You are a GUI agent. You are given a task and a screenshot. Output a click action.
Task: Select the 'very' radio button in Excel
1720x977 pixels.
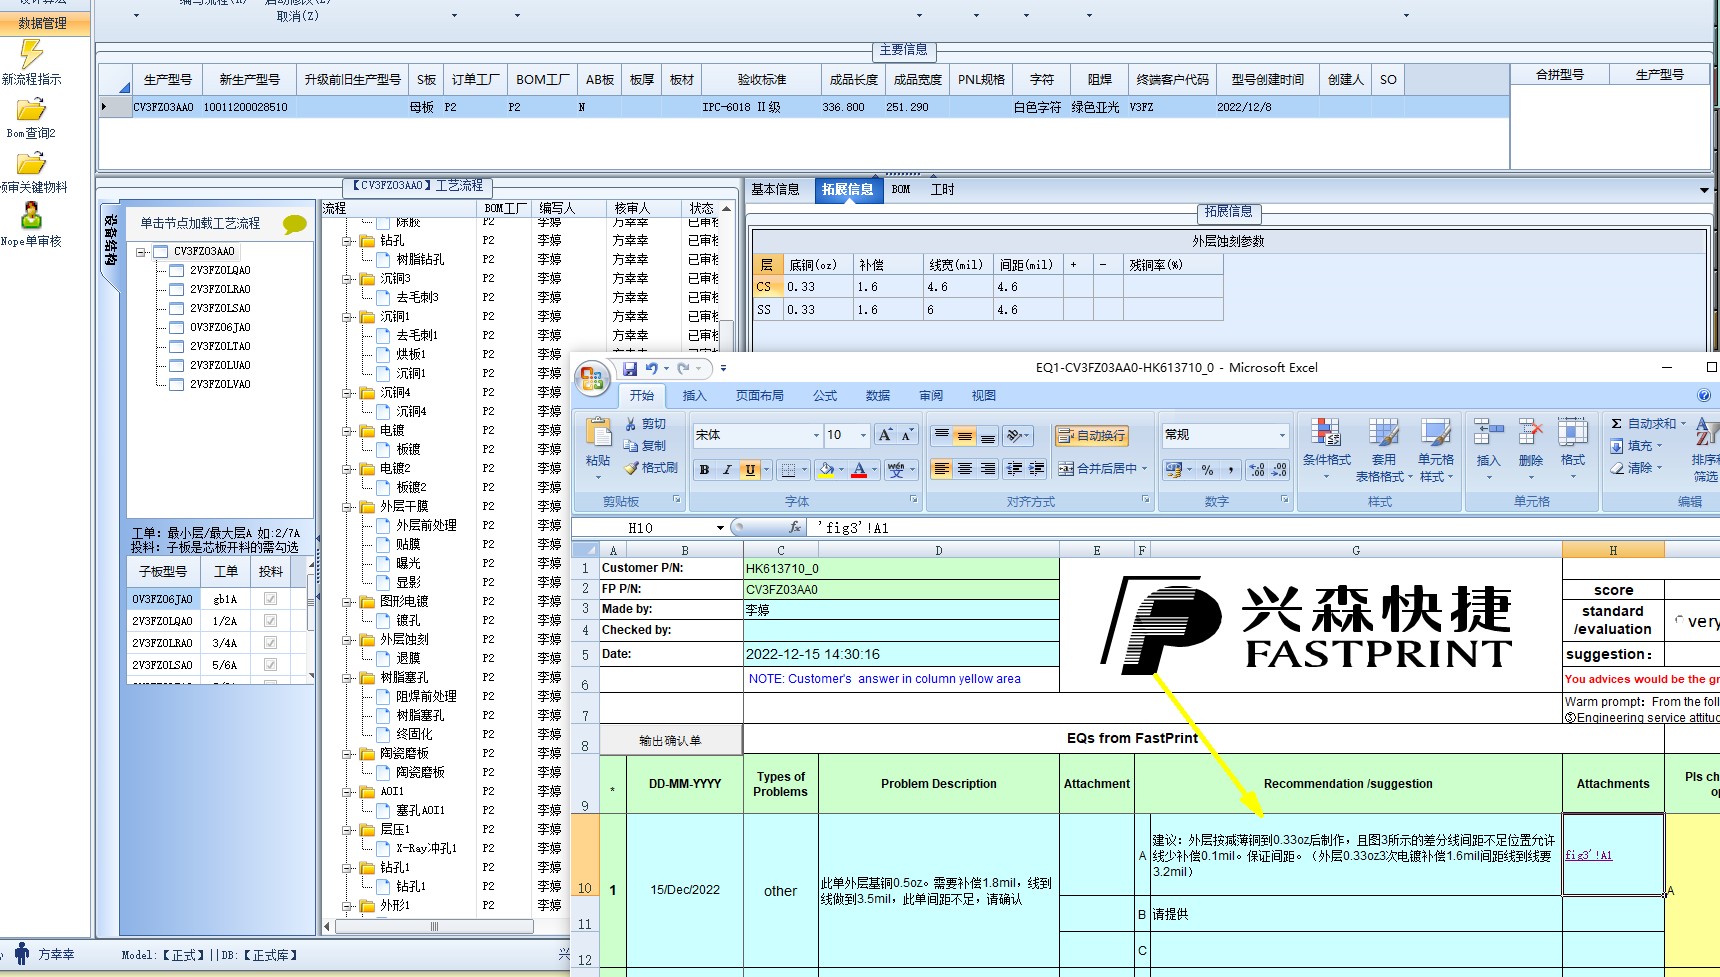[x=1679, y=621]
